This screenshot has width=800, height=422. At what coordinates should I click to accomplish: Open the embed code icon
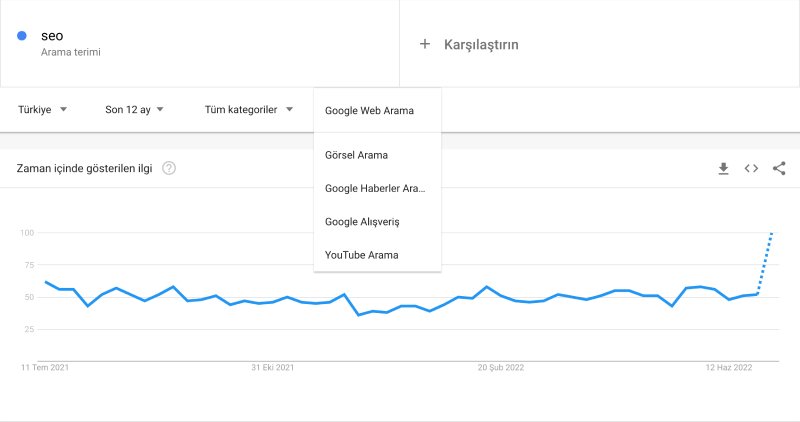pos(751,168)
